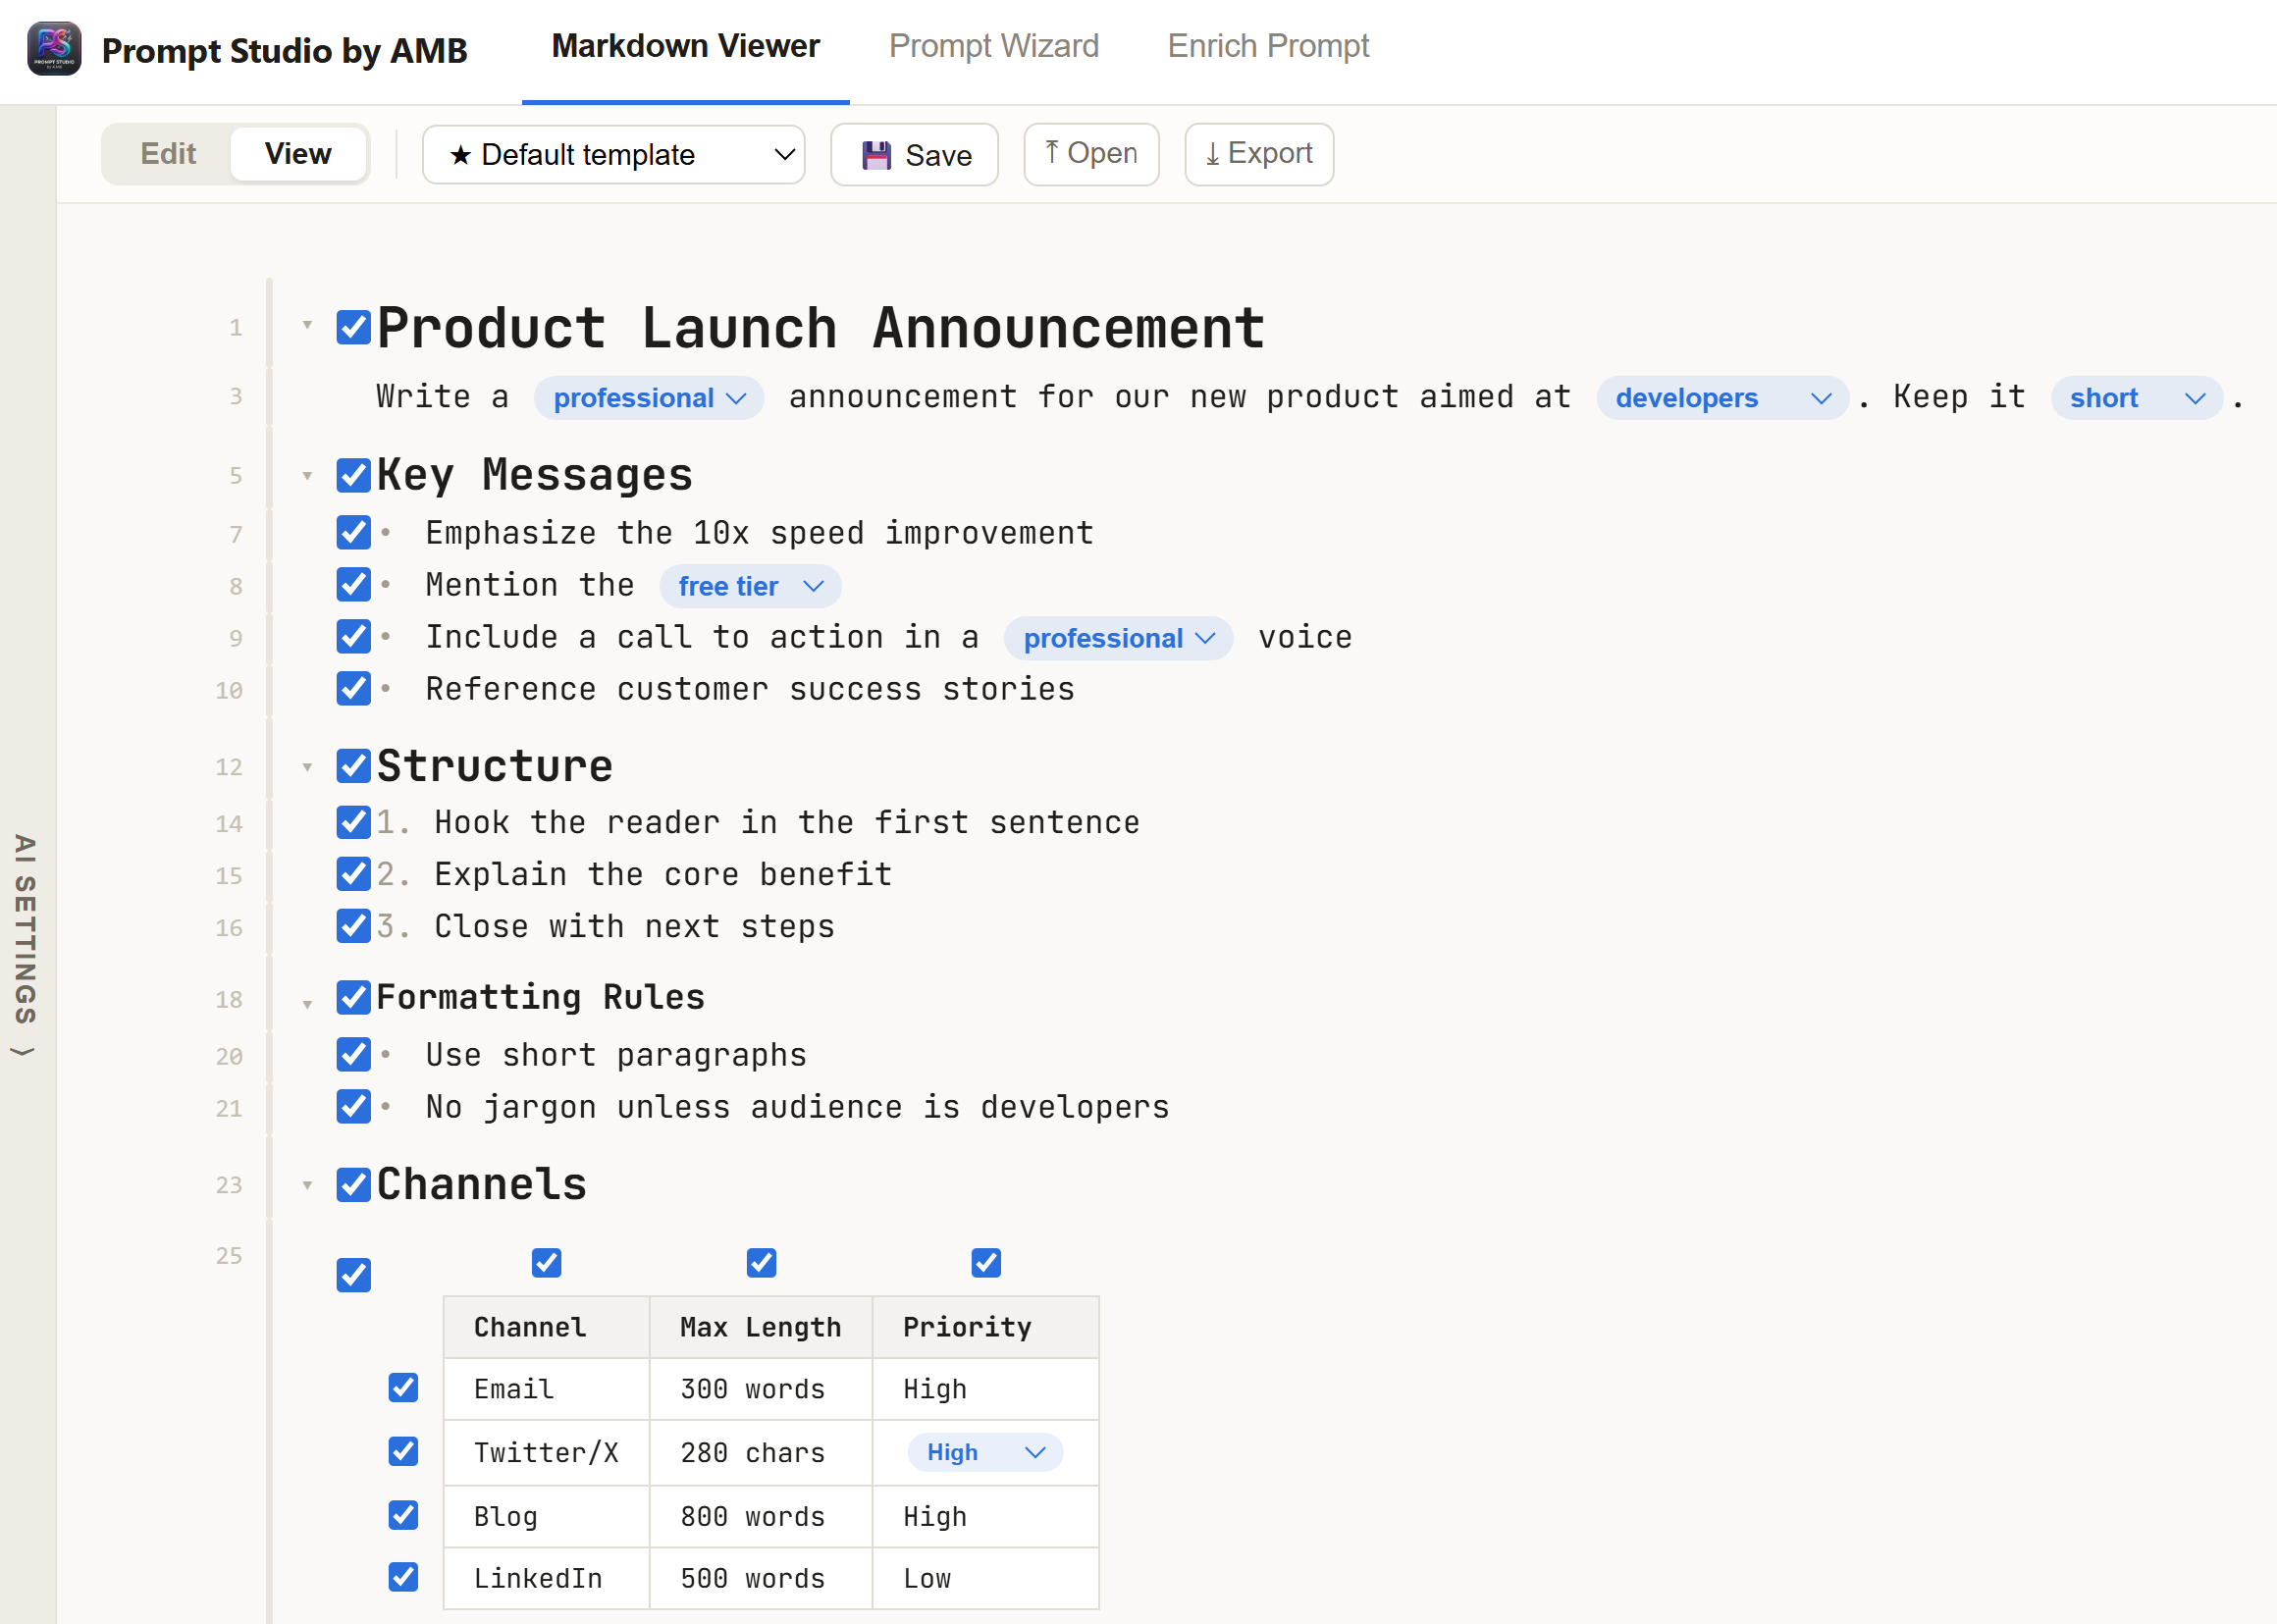Click the 500 words cell
The image size is (2277, 1624).
pyautogui.click(x=761, y=1579)
